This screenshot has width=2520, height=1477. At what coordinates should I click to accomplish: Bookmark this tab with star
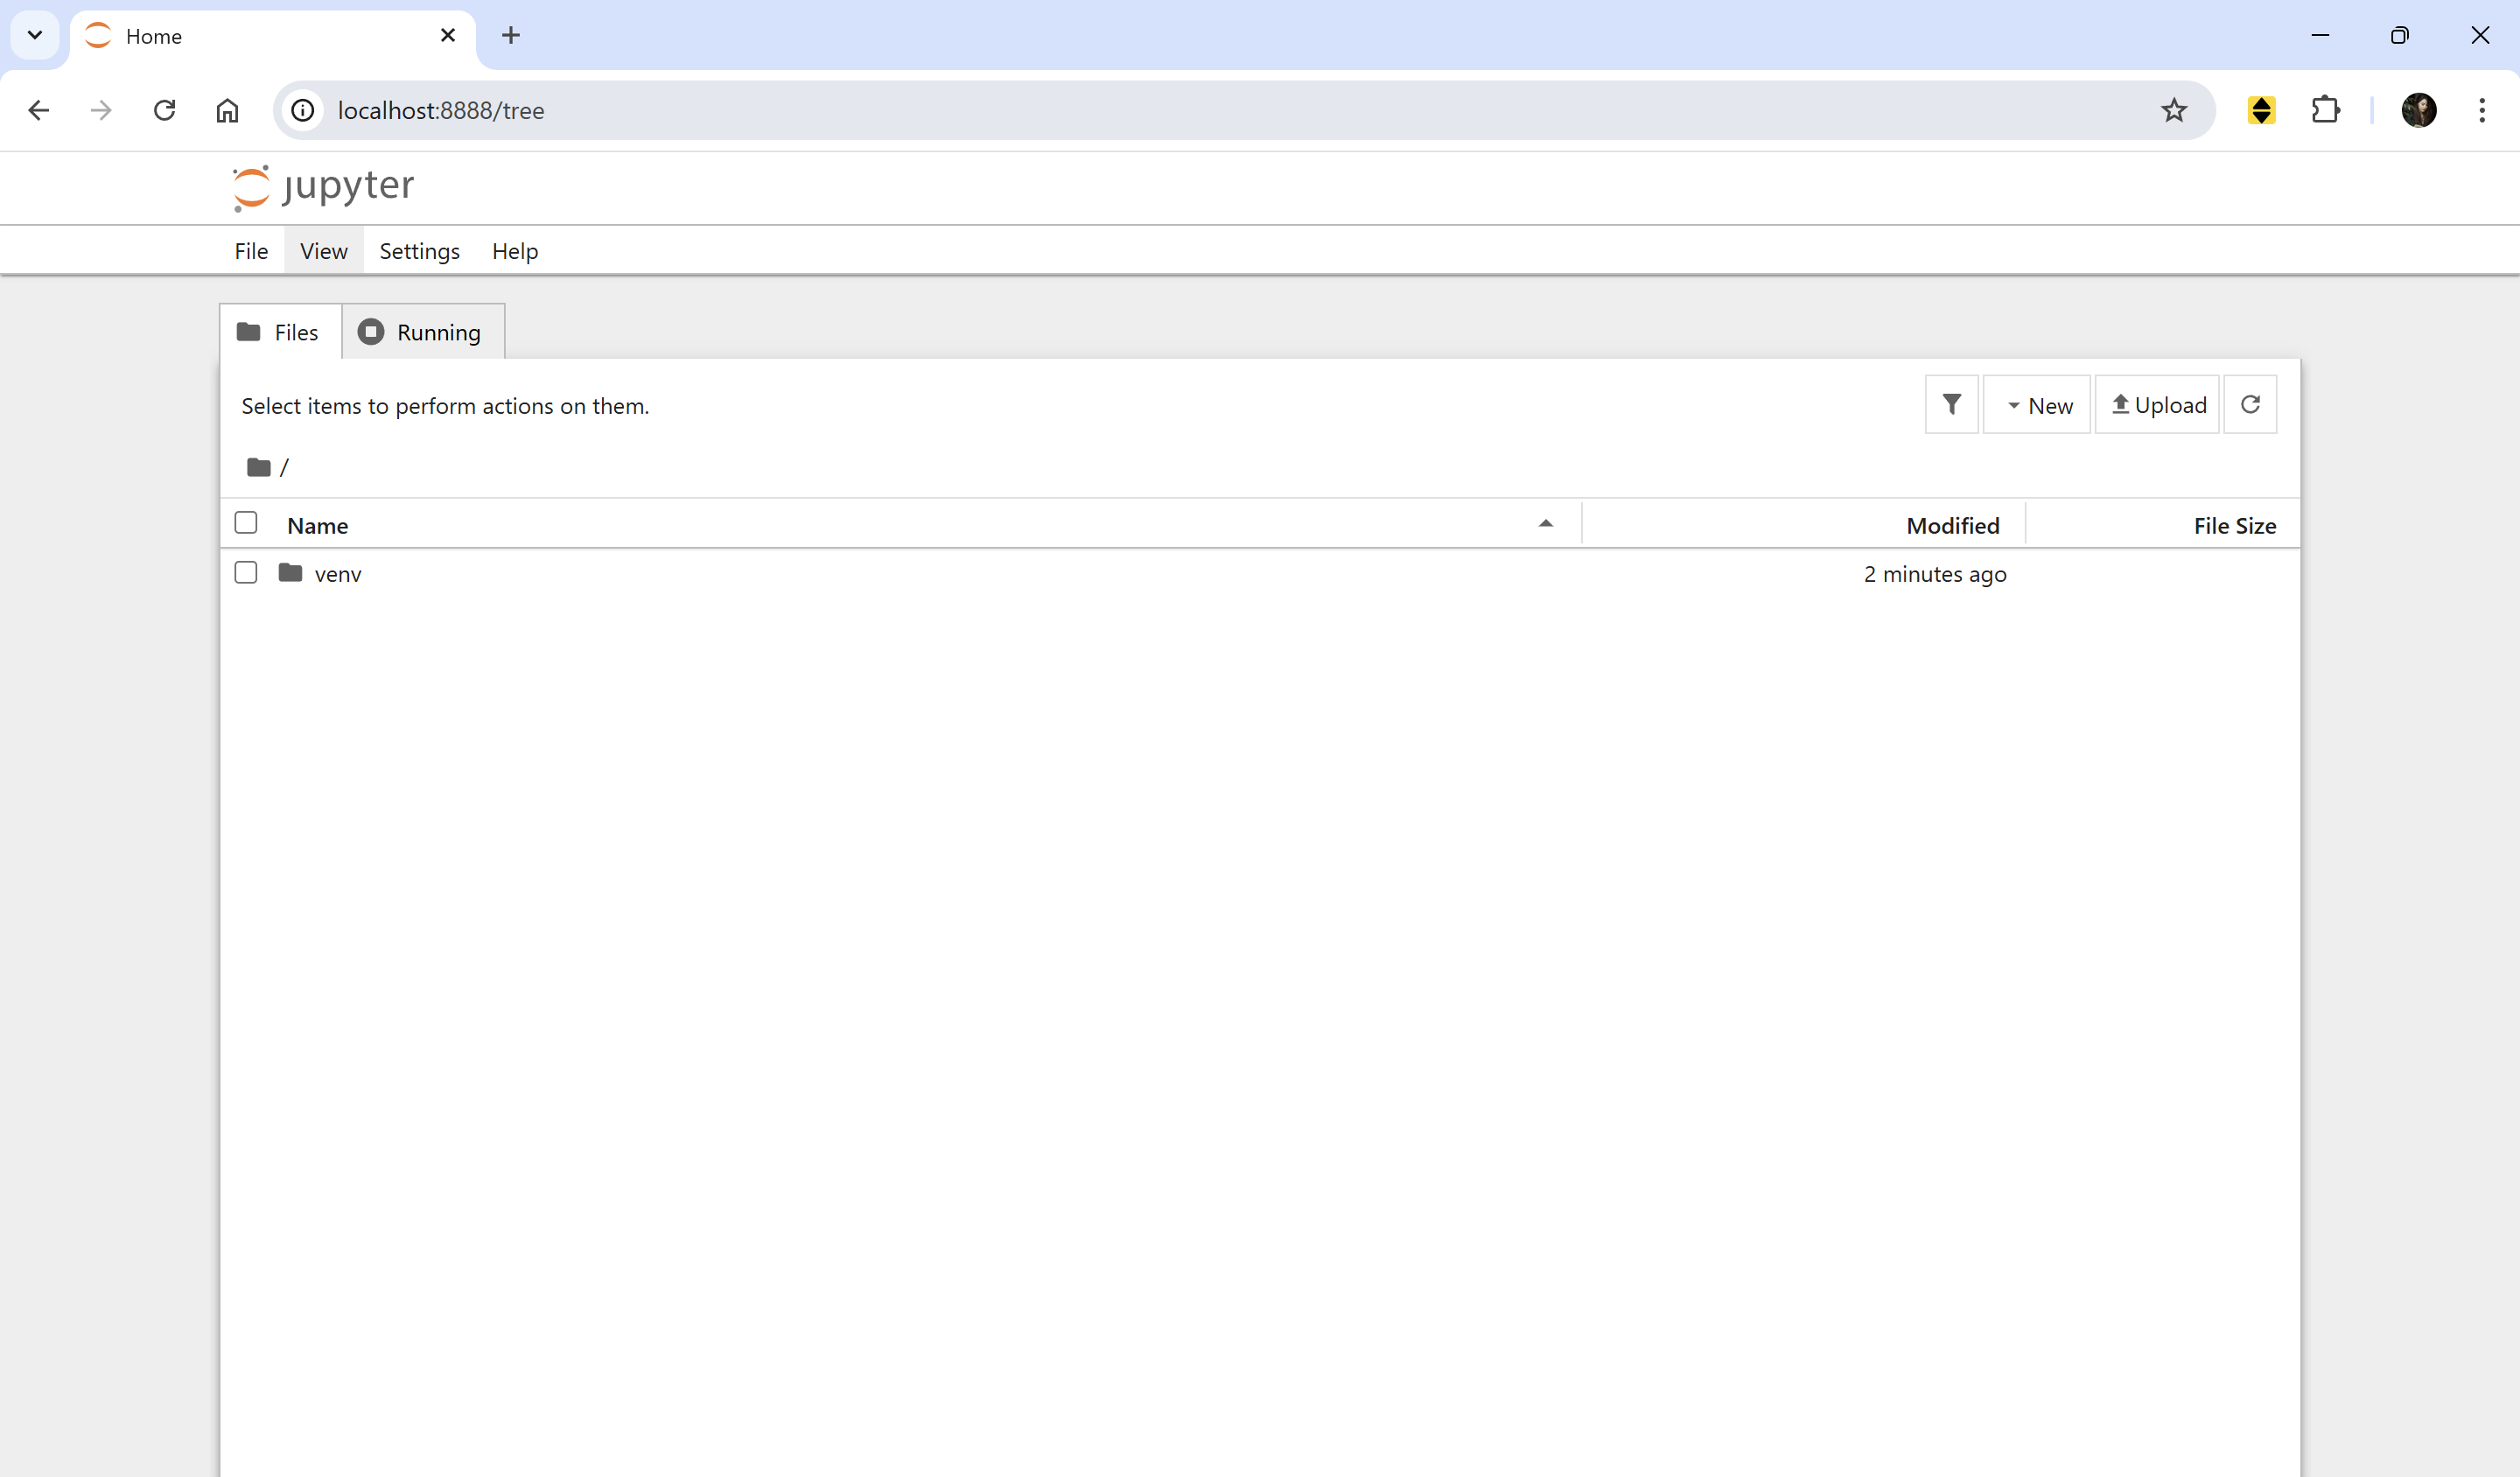(2174, 110)
